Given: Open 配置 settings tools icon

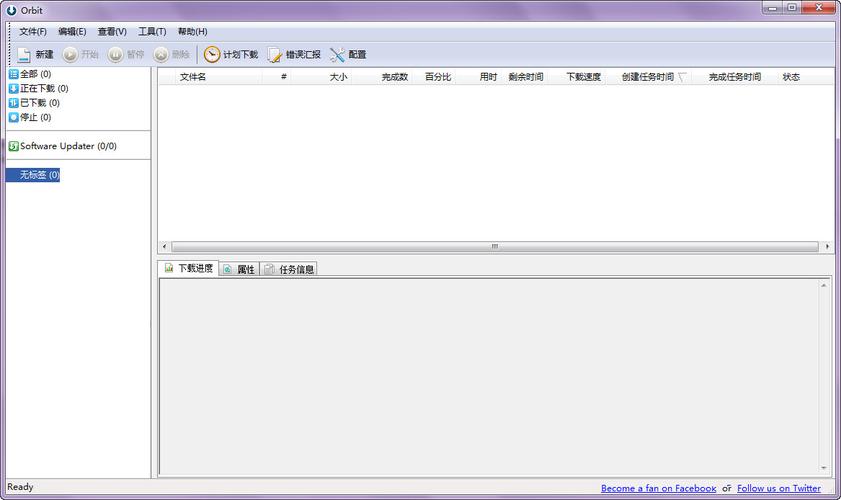Looking at the screenshot, I should click(x=337, y=55).
